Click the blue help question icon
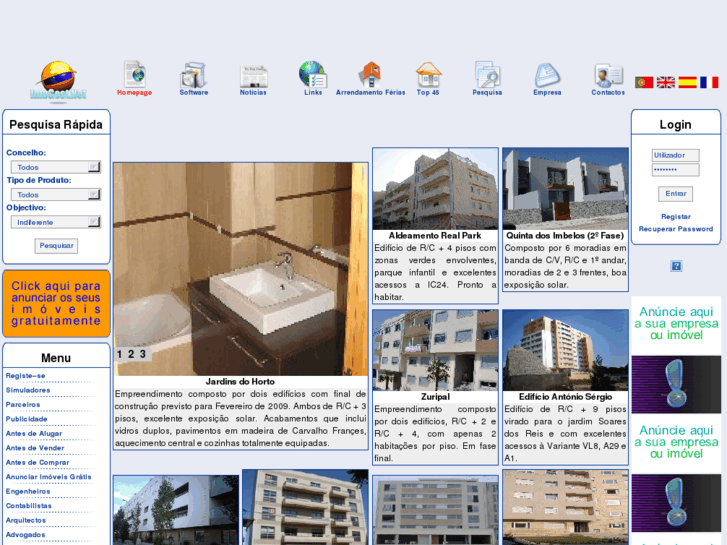The height and width of the screenshot is (545, 727). [676, 266]
